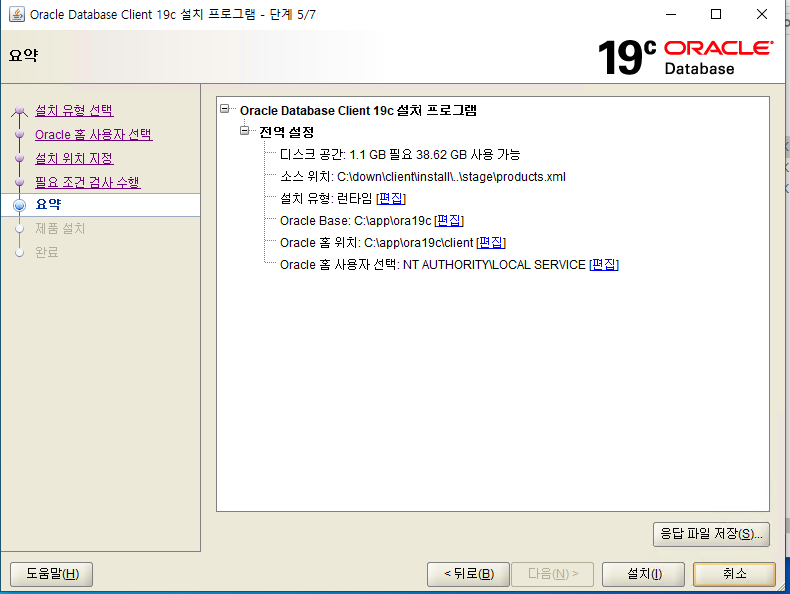
Task: Edit the Oracle Base path
Action: [449, 221]
